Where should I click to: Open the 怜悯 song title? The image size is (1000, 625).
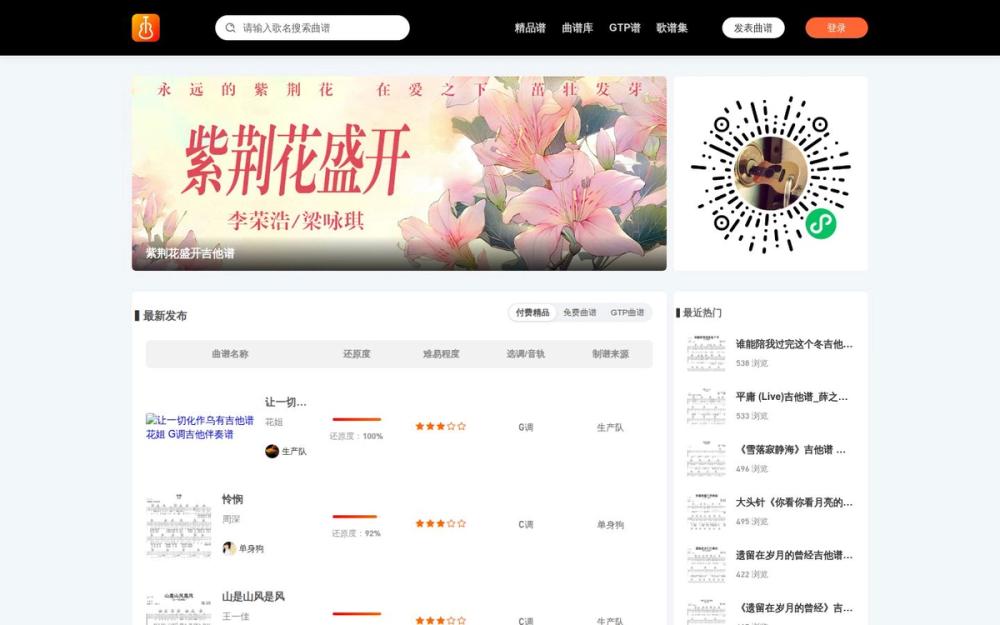click(232, 499)
